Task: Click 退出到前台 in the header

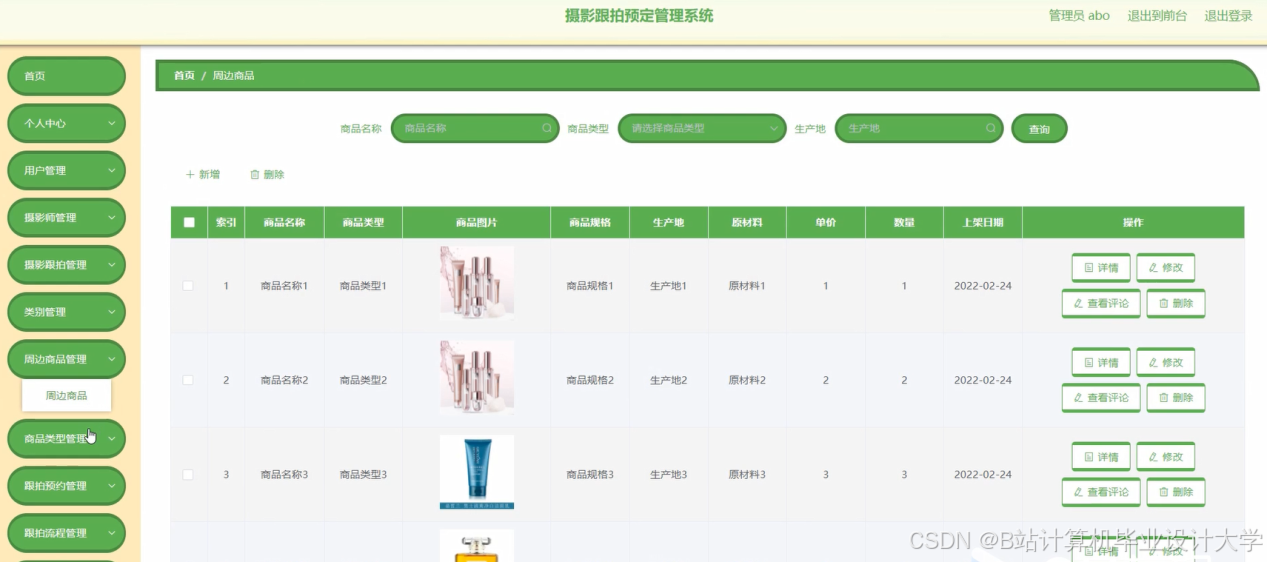Action: [1157, 16]
